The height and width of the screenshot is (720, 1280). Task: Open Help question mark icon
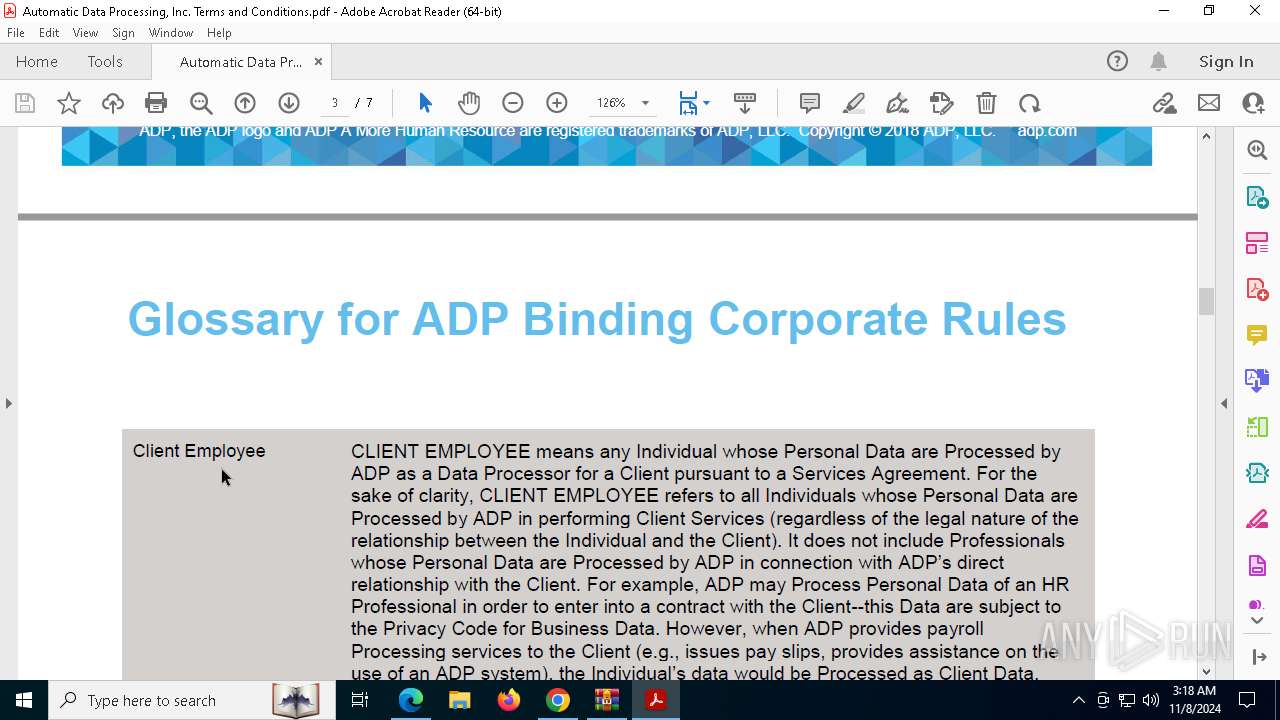click(1117, 61)
